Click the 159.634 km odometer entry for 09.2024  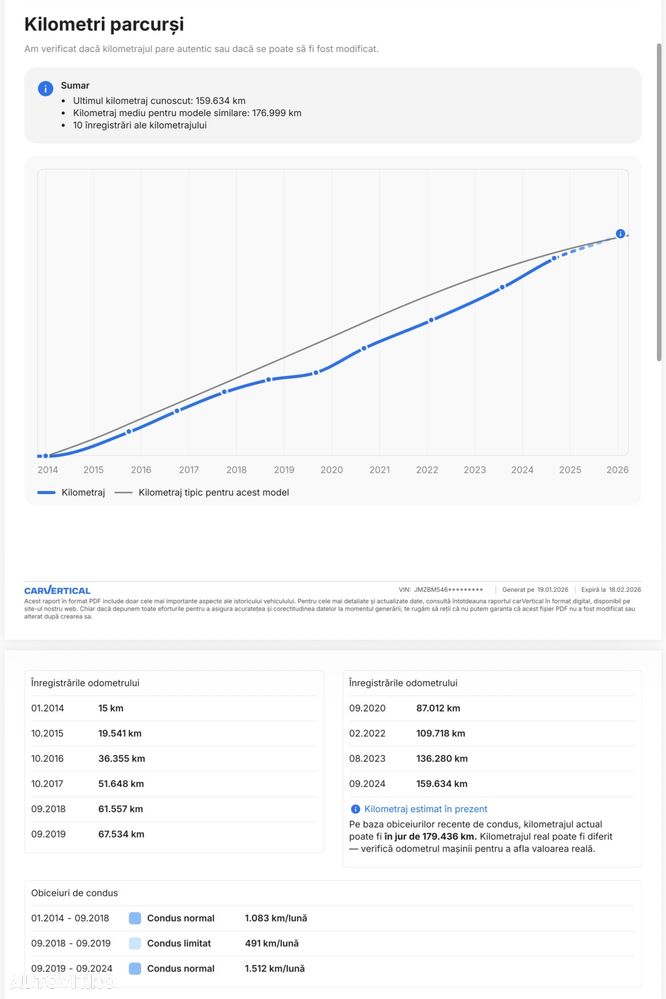442,784
